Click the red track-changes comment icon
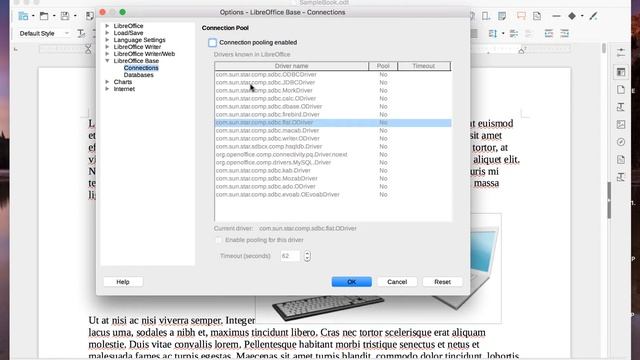Screen dimensions: 640x360 521,16
